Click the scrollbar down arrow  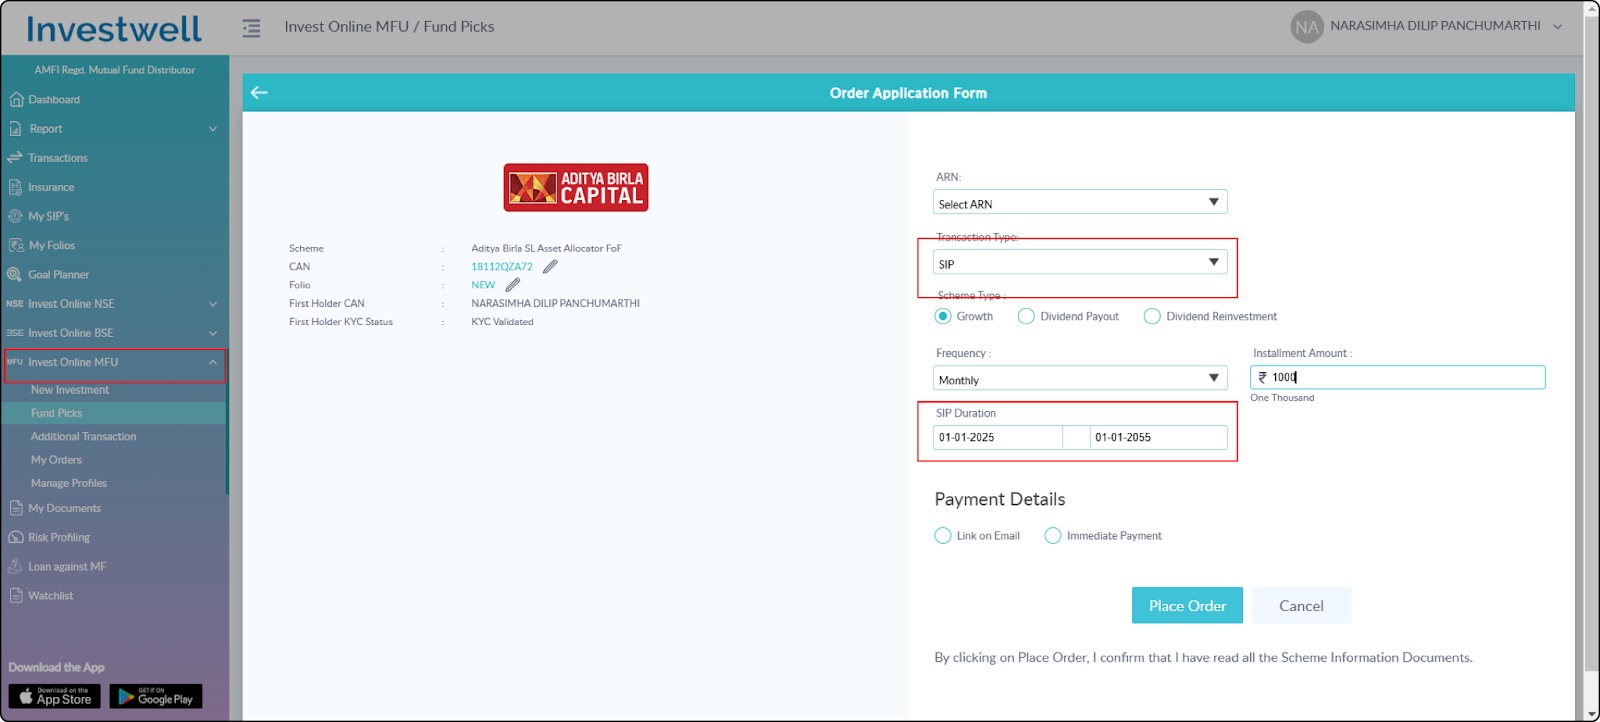point(1592,714)
